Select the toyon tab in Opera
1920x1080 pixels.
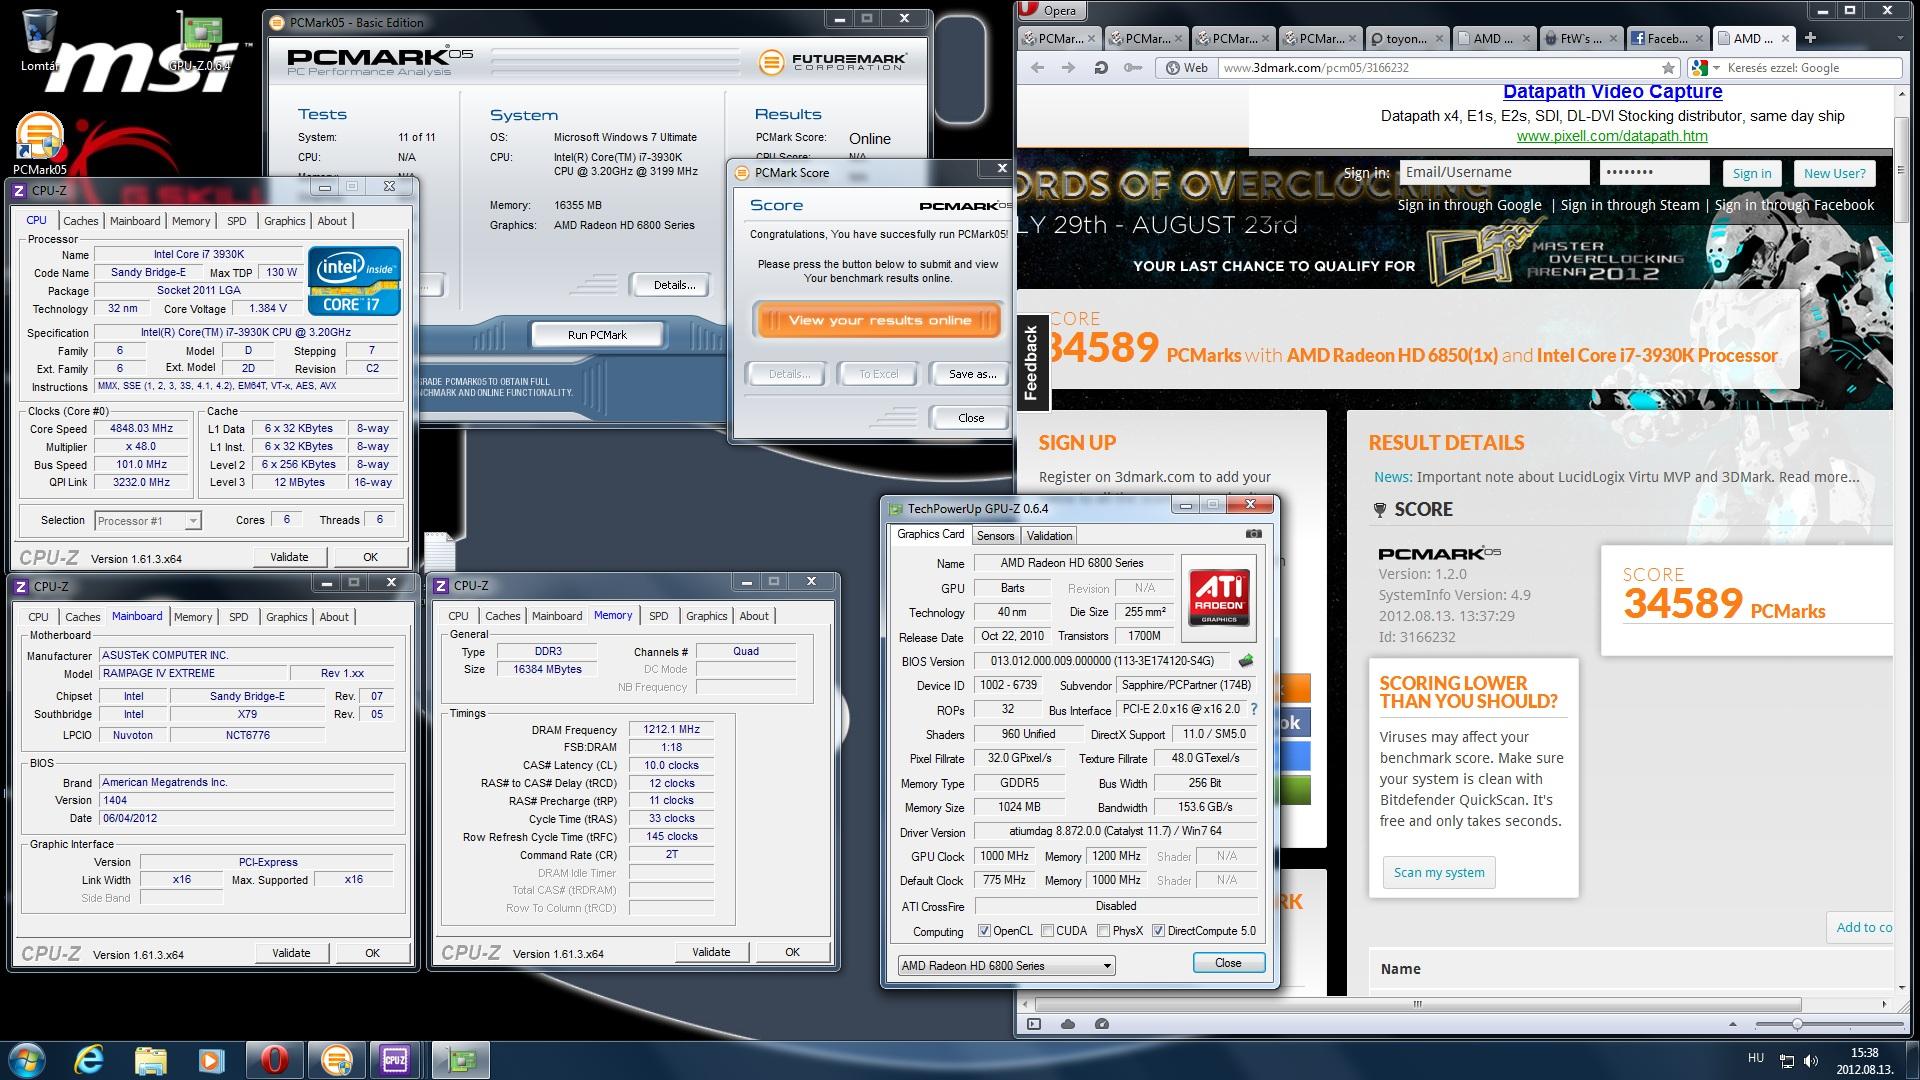(1405, 38)
